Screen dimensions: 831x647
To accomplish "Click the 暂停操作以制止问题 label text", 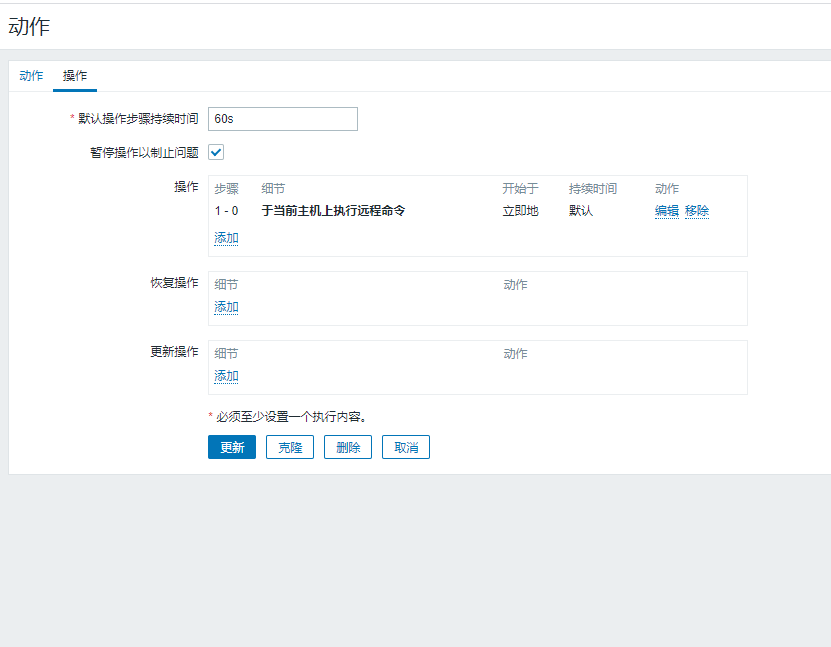I will (144, 153).
